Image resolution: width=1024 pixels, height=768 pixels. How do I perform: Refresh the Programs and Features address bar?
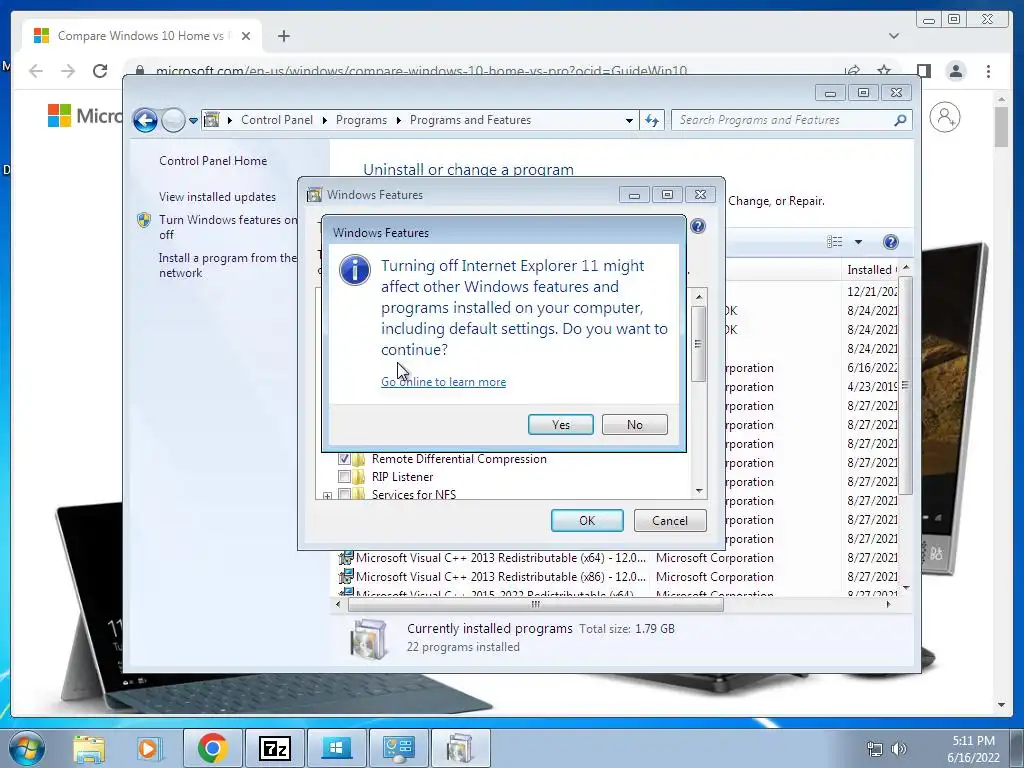click(652, 120)
